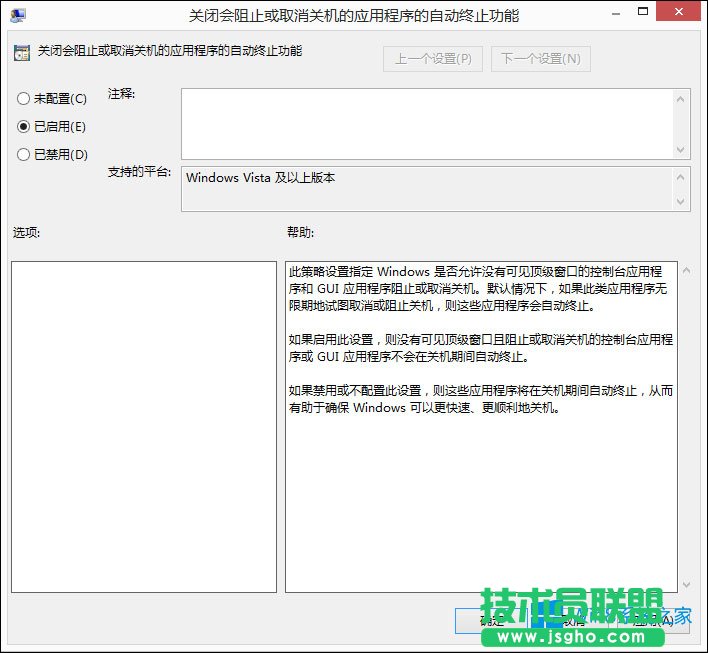The height and width of the screenshot is (653, 708).
Task: Select the 未配置(C) radio option
Action: point(24,99)
